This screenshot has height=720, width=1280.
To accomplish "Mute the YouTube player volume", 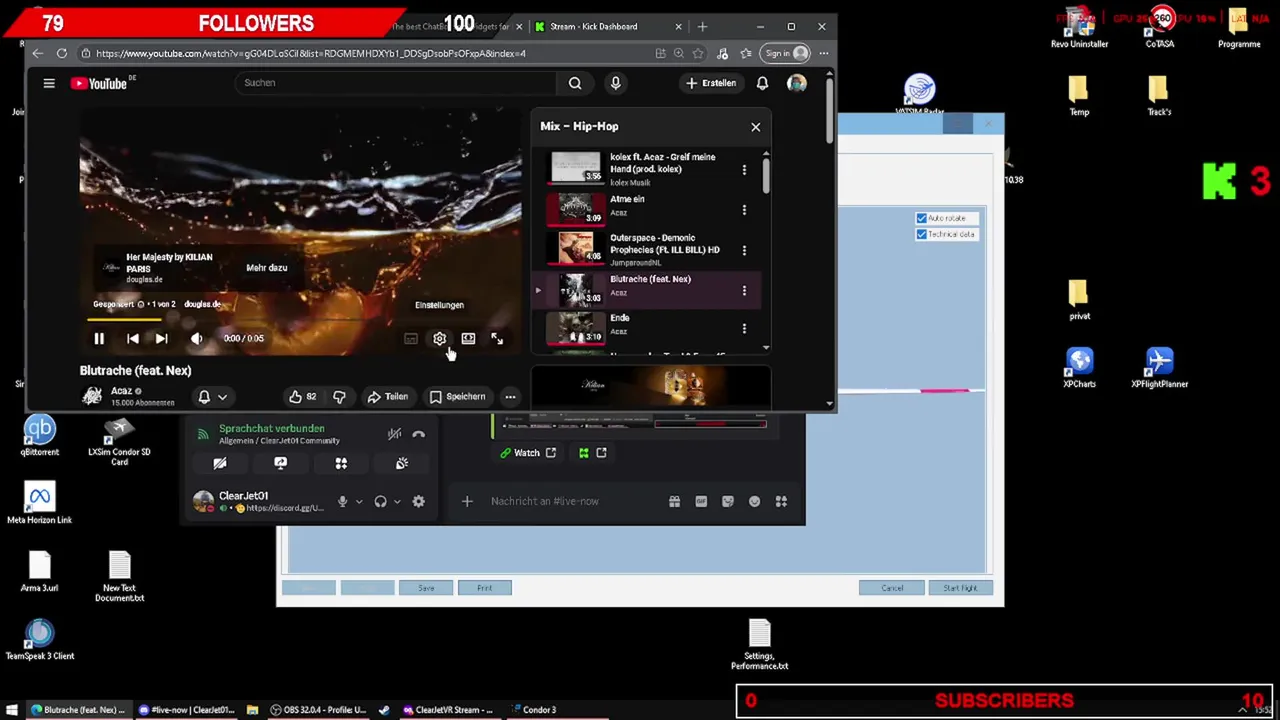I will (196, 339).
